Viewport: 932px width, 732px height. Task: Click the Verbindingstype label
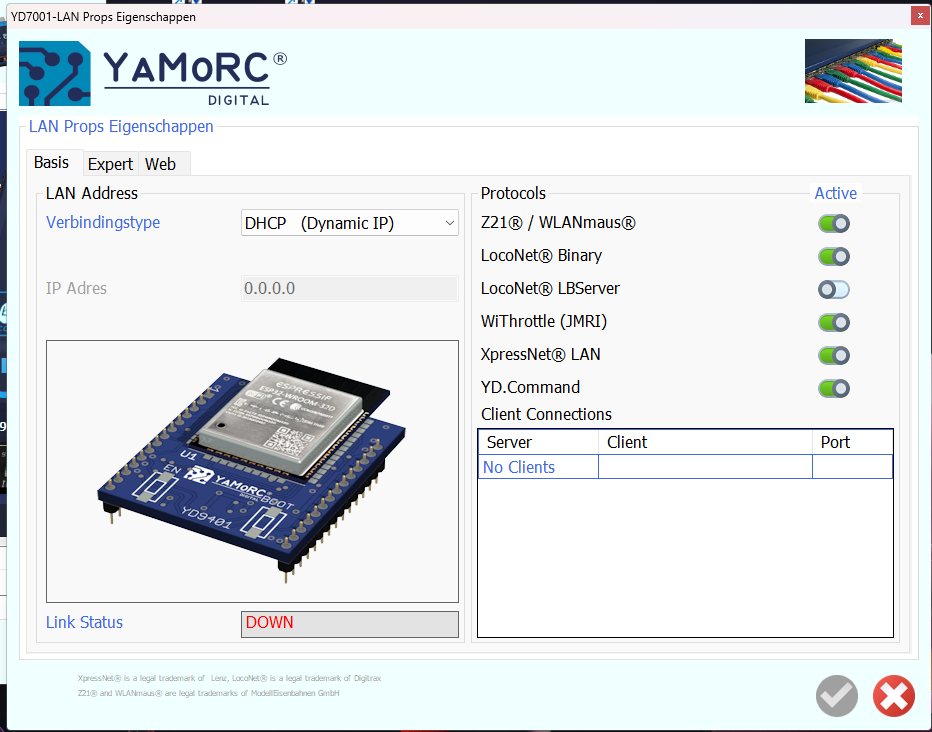103,222
